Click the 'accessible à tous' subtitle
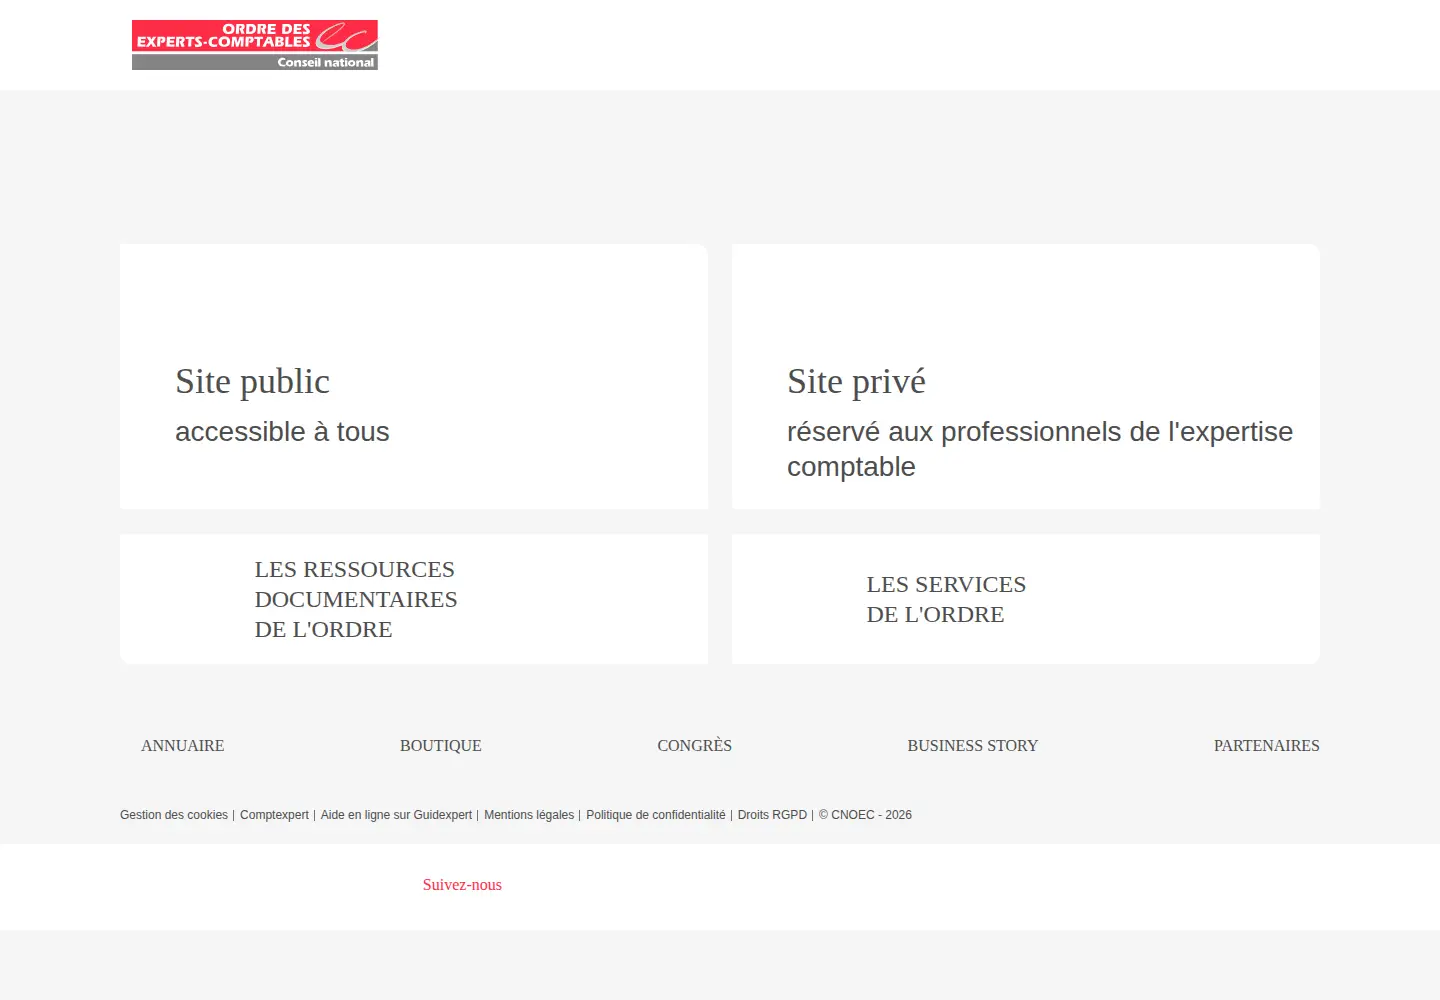This screenshot has width=1440, height=1000. click(282, 432)
